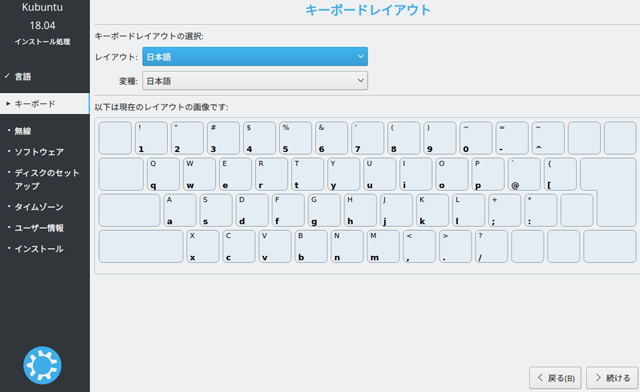The height and width of the screenshot is (392, 640).
Task: Click the '[ {' key in the layout preview
Action: pyautogui.click(x=560, y=174)
